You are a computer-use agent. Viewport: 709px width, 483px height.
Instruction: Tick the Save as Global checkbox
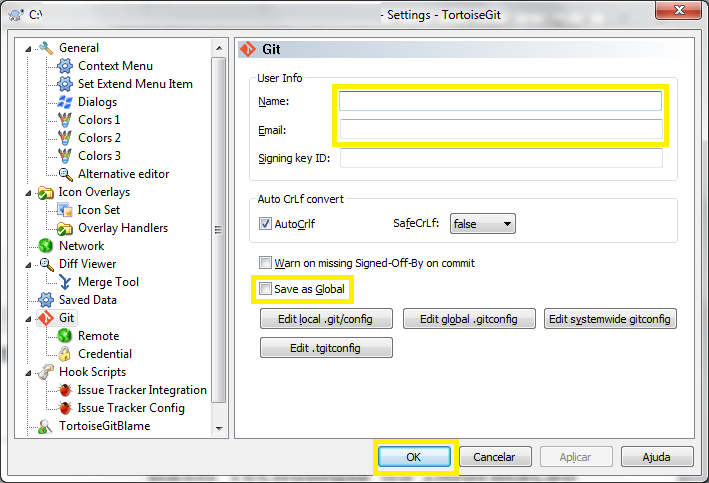265,289
